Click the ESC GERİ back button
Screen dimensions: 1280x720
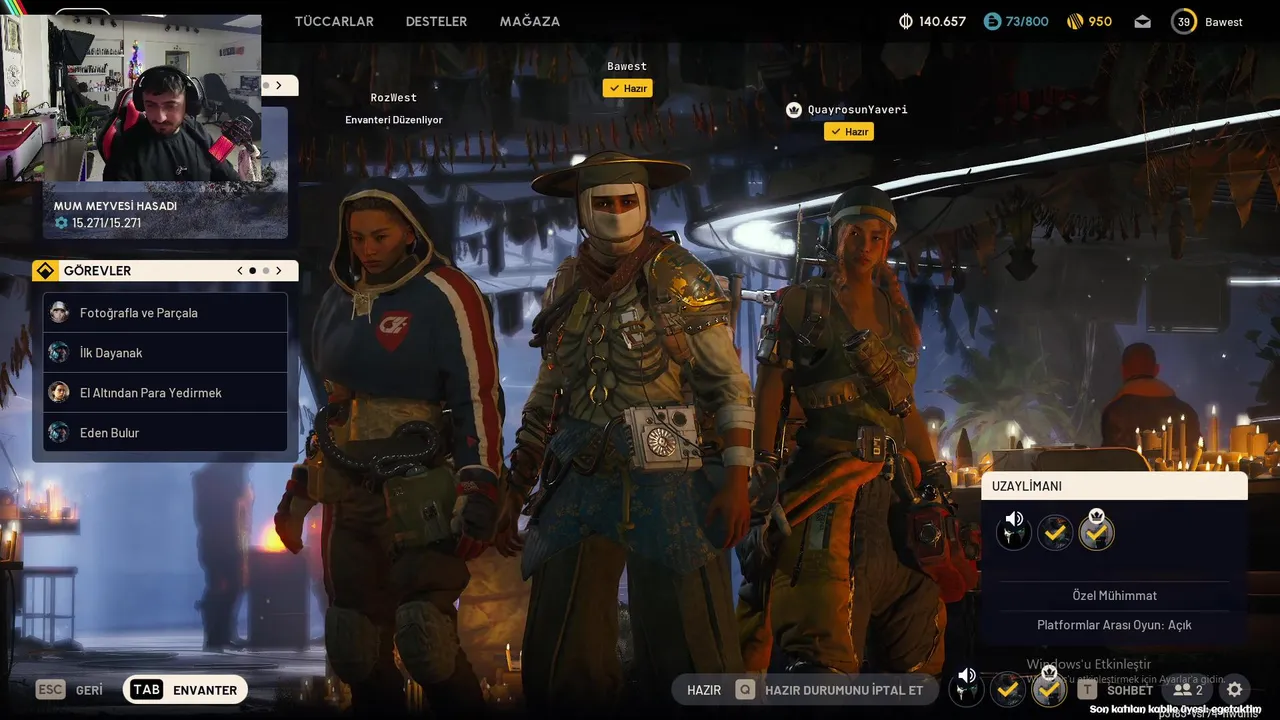(70, 690)
